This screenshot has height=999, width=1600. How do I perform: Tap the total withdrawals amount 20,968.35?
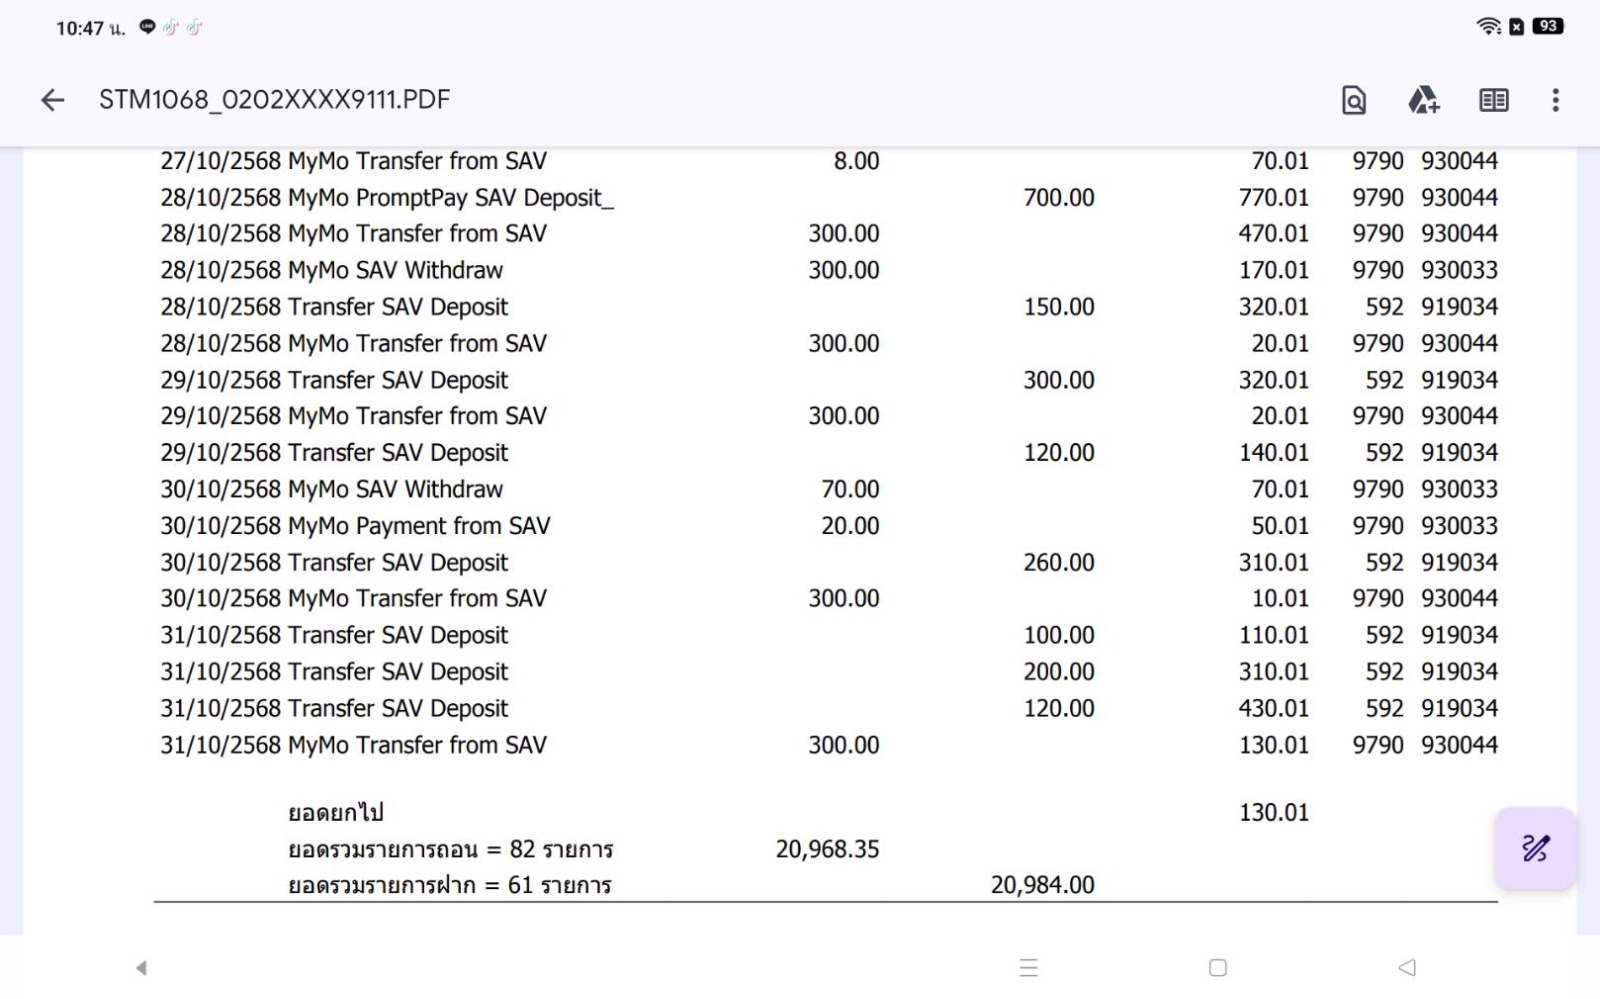coord(827,849)
